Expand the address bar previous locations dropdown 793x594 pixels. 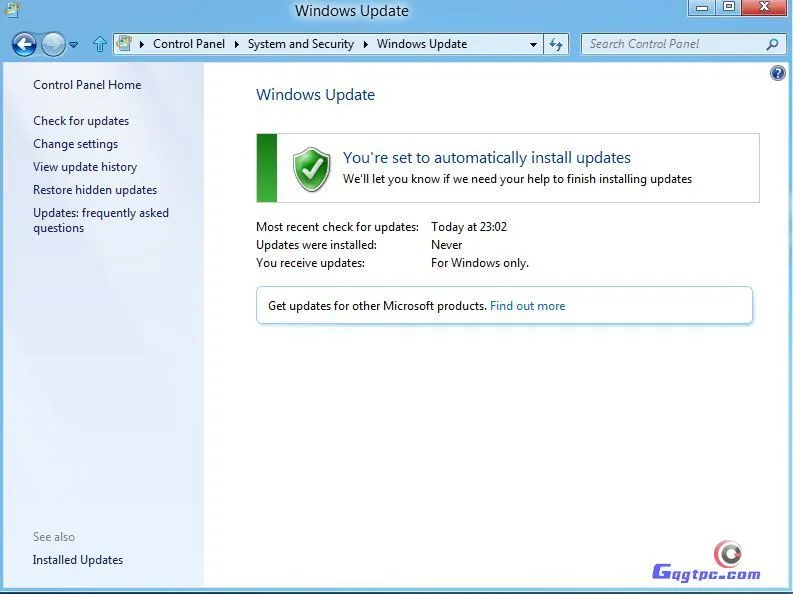pyautogui.click(x=533, y=45)
